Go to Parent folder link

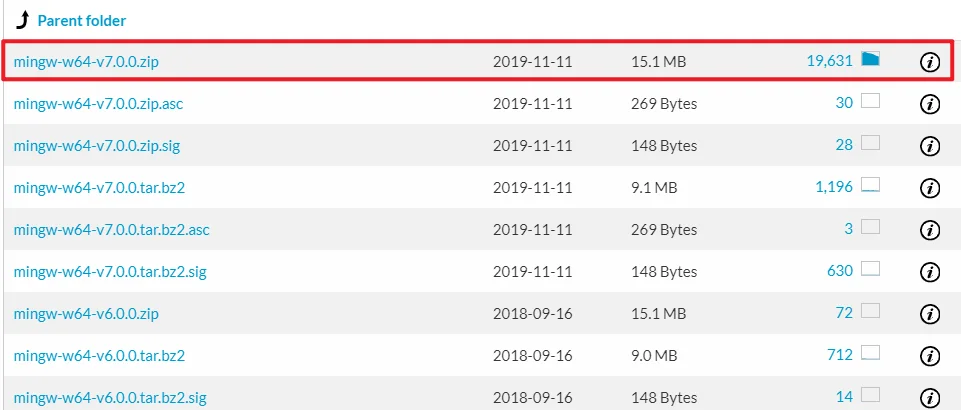82,21
